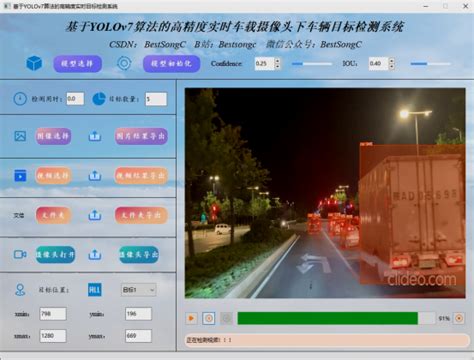The image size is (474, 360).
Task: Click the camcorder icon in the camera row
Action: (x=20, y=255)
